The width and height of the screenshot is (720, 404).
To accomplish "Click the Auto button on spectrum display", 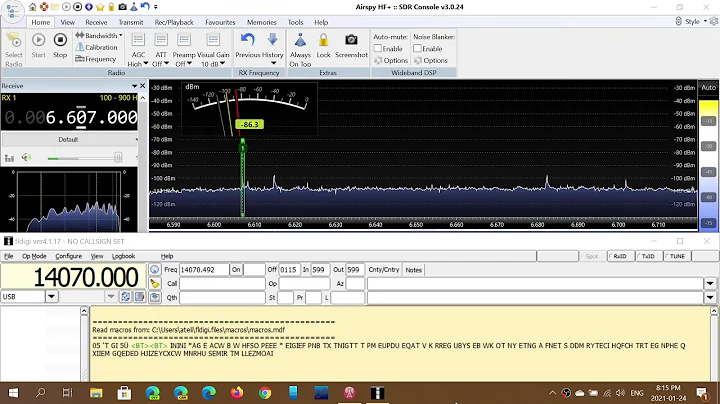I will pos(708,87).
